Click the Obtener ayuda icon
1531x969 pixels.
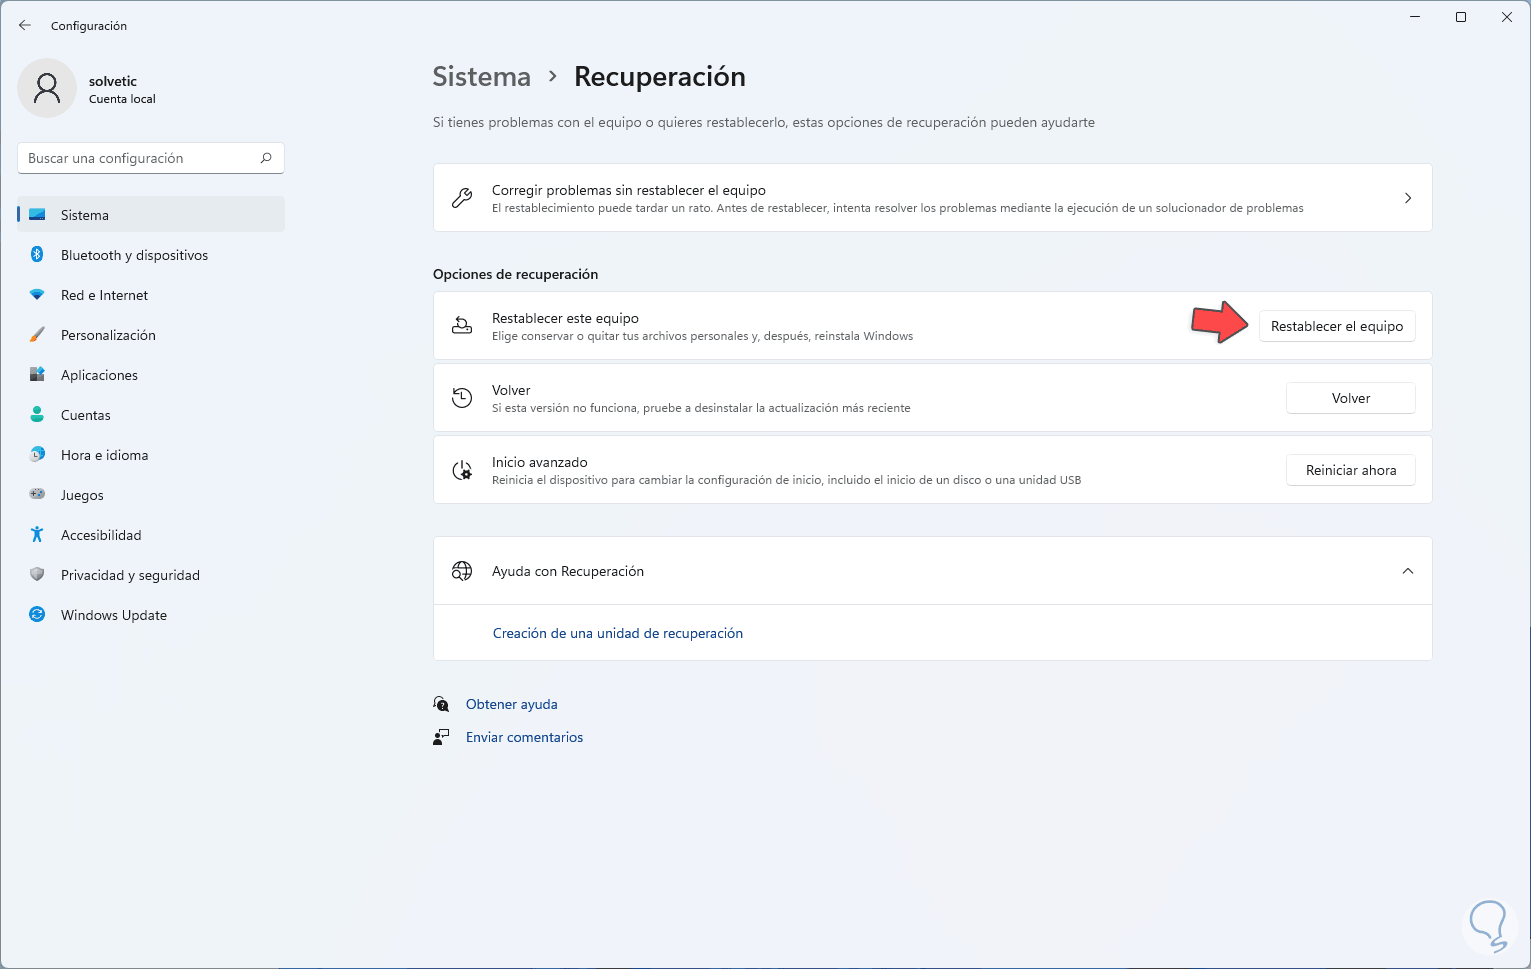[441, 704]
